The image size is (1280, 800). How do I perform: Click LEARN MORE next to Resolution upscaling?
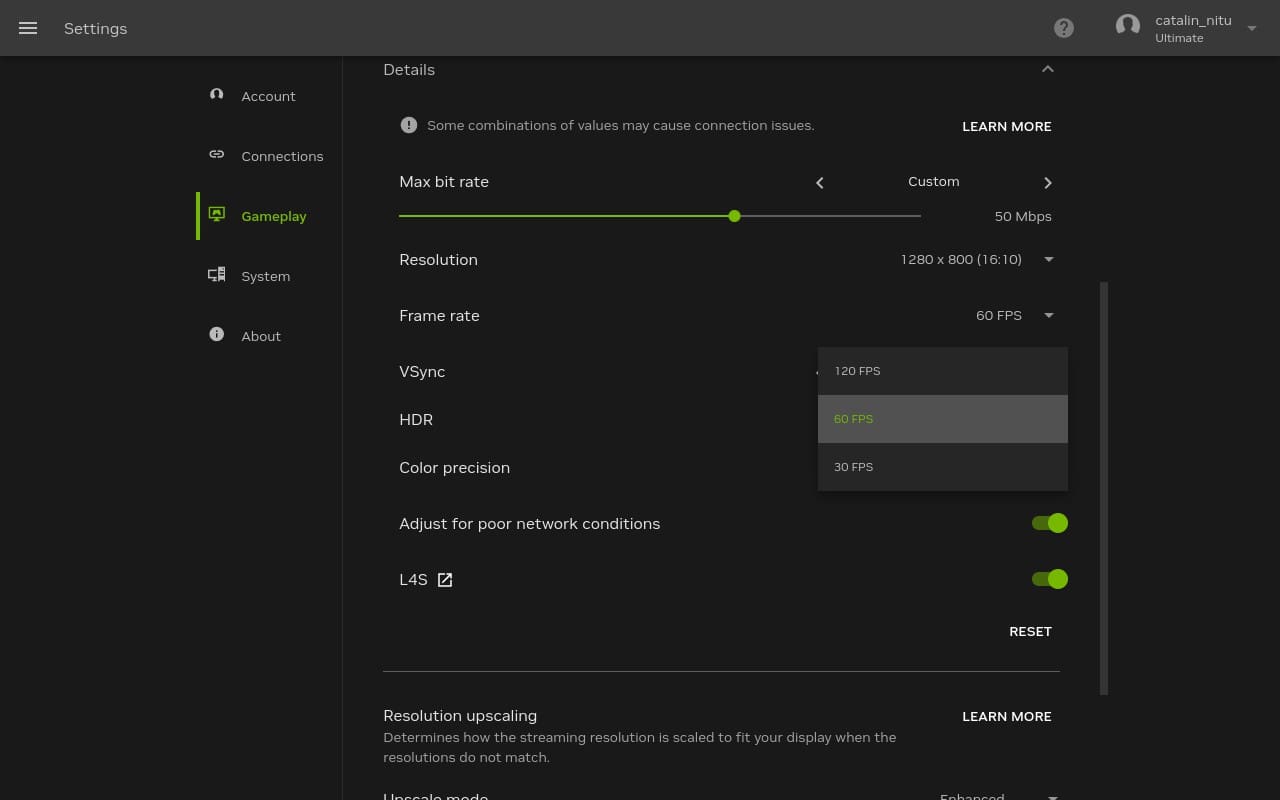(1006, 717)
